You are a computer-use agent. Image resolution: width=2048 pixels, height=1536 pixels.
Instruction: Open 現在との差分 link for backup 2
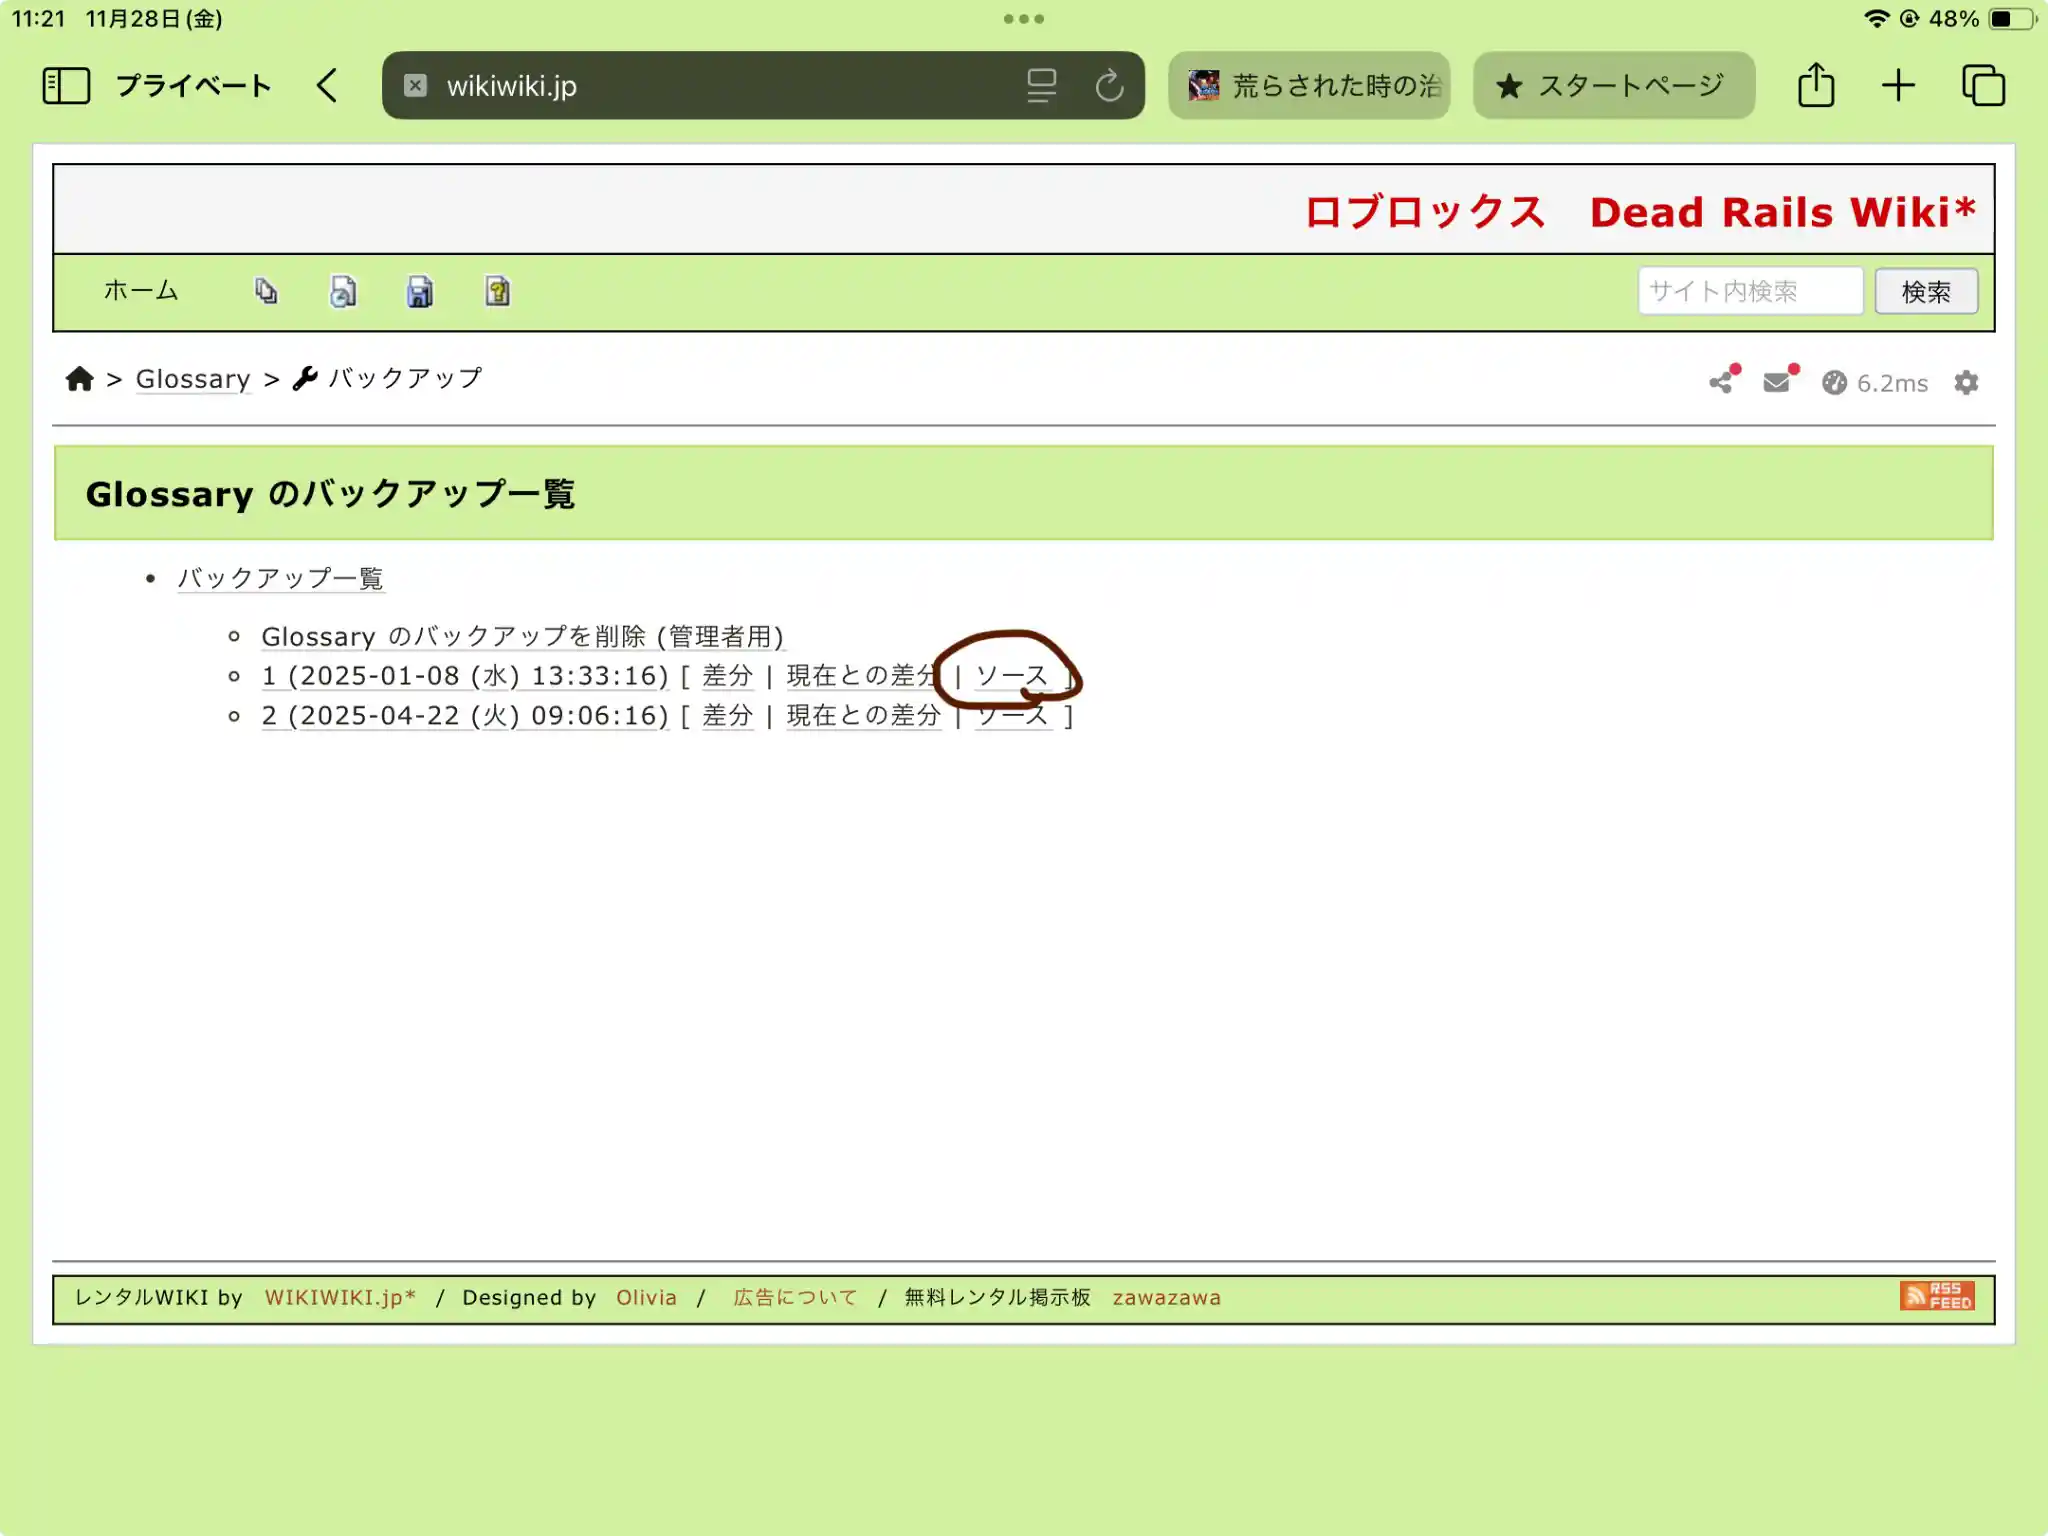tap(863, 716)
